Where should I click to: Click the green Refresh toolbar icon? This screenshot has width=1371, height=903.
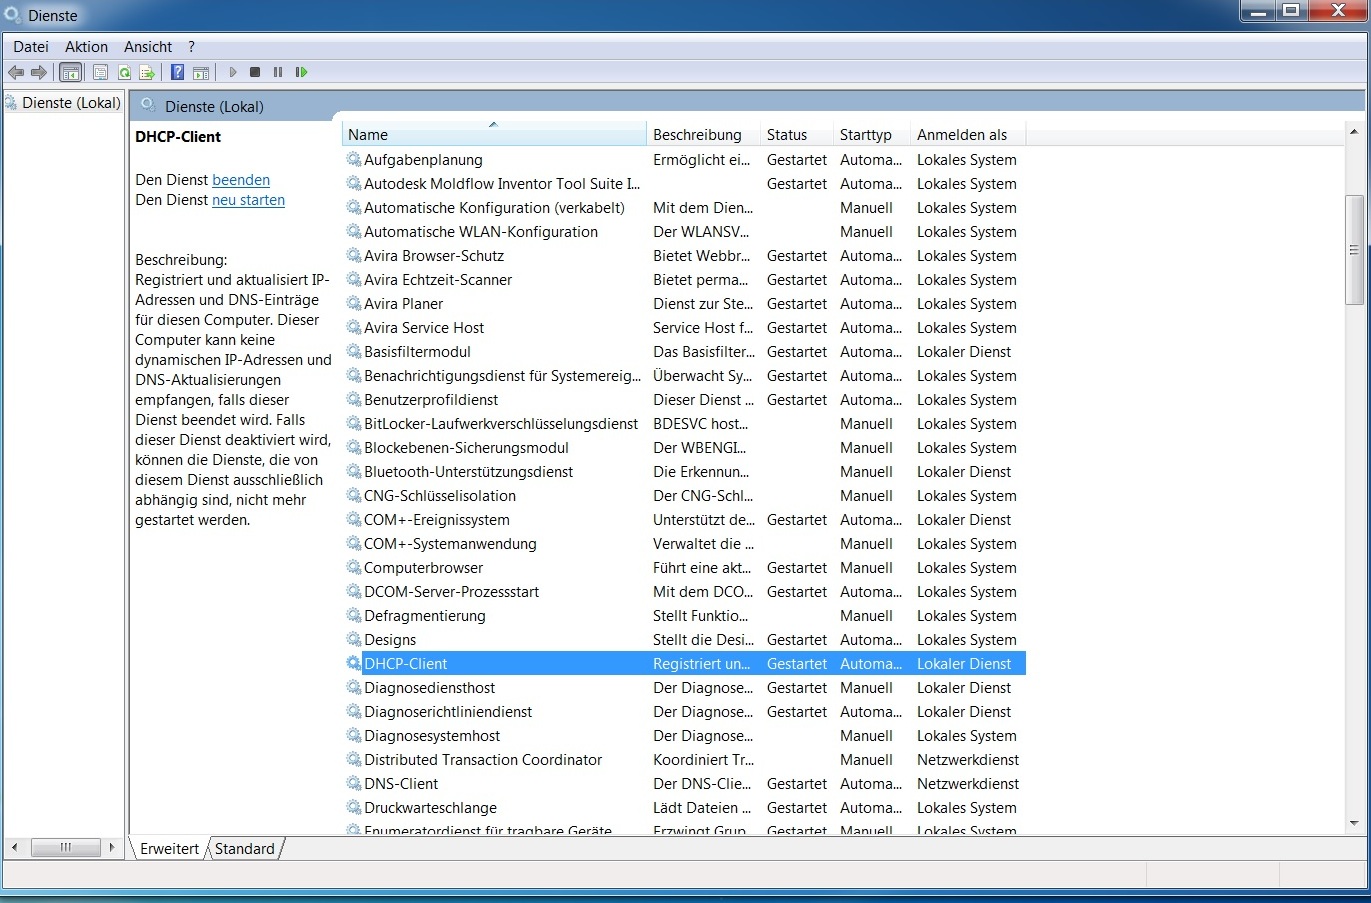(124, 72)
